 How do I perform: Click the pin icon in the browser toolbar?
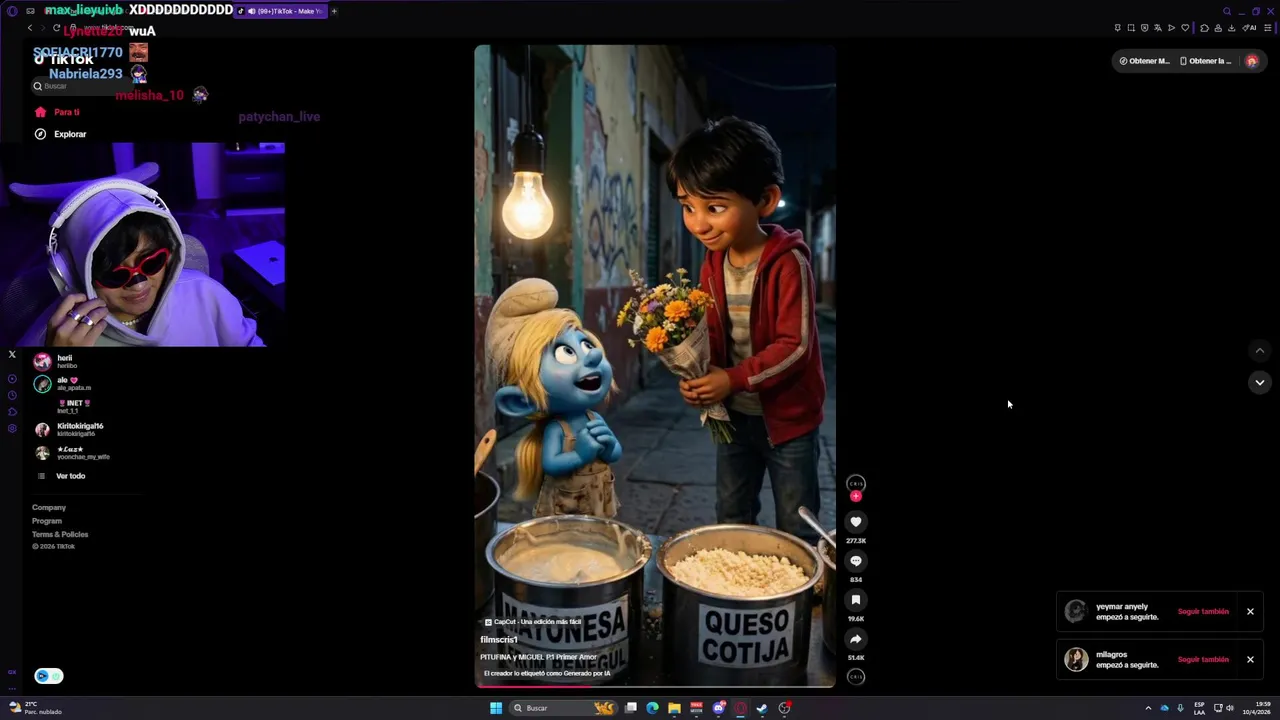[1118, 28]
